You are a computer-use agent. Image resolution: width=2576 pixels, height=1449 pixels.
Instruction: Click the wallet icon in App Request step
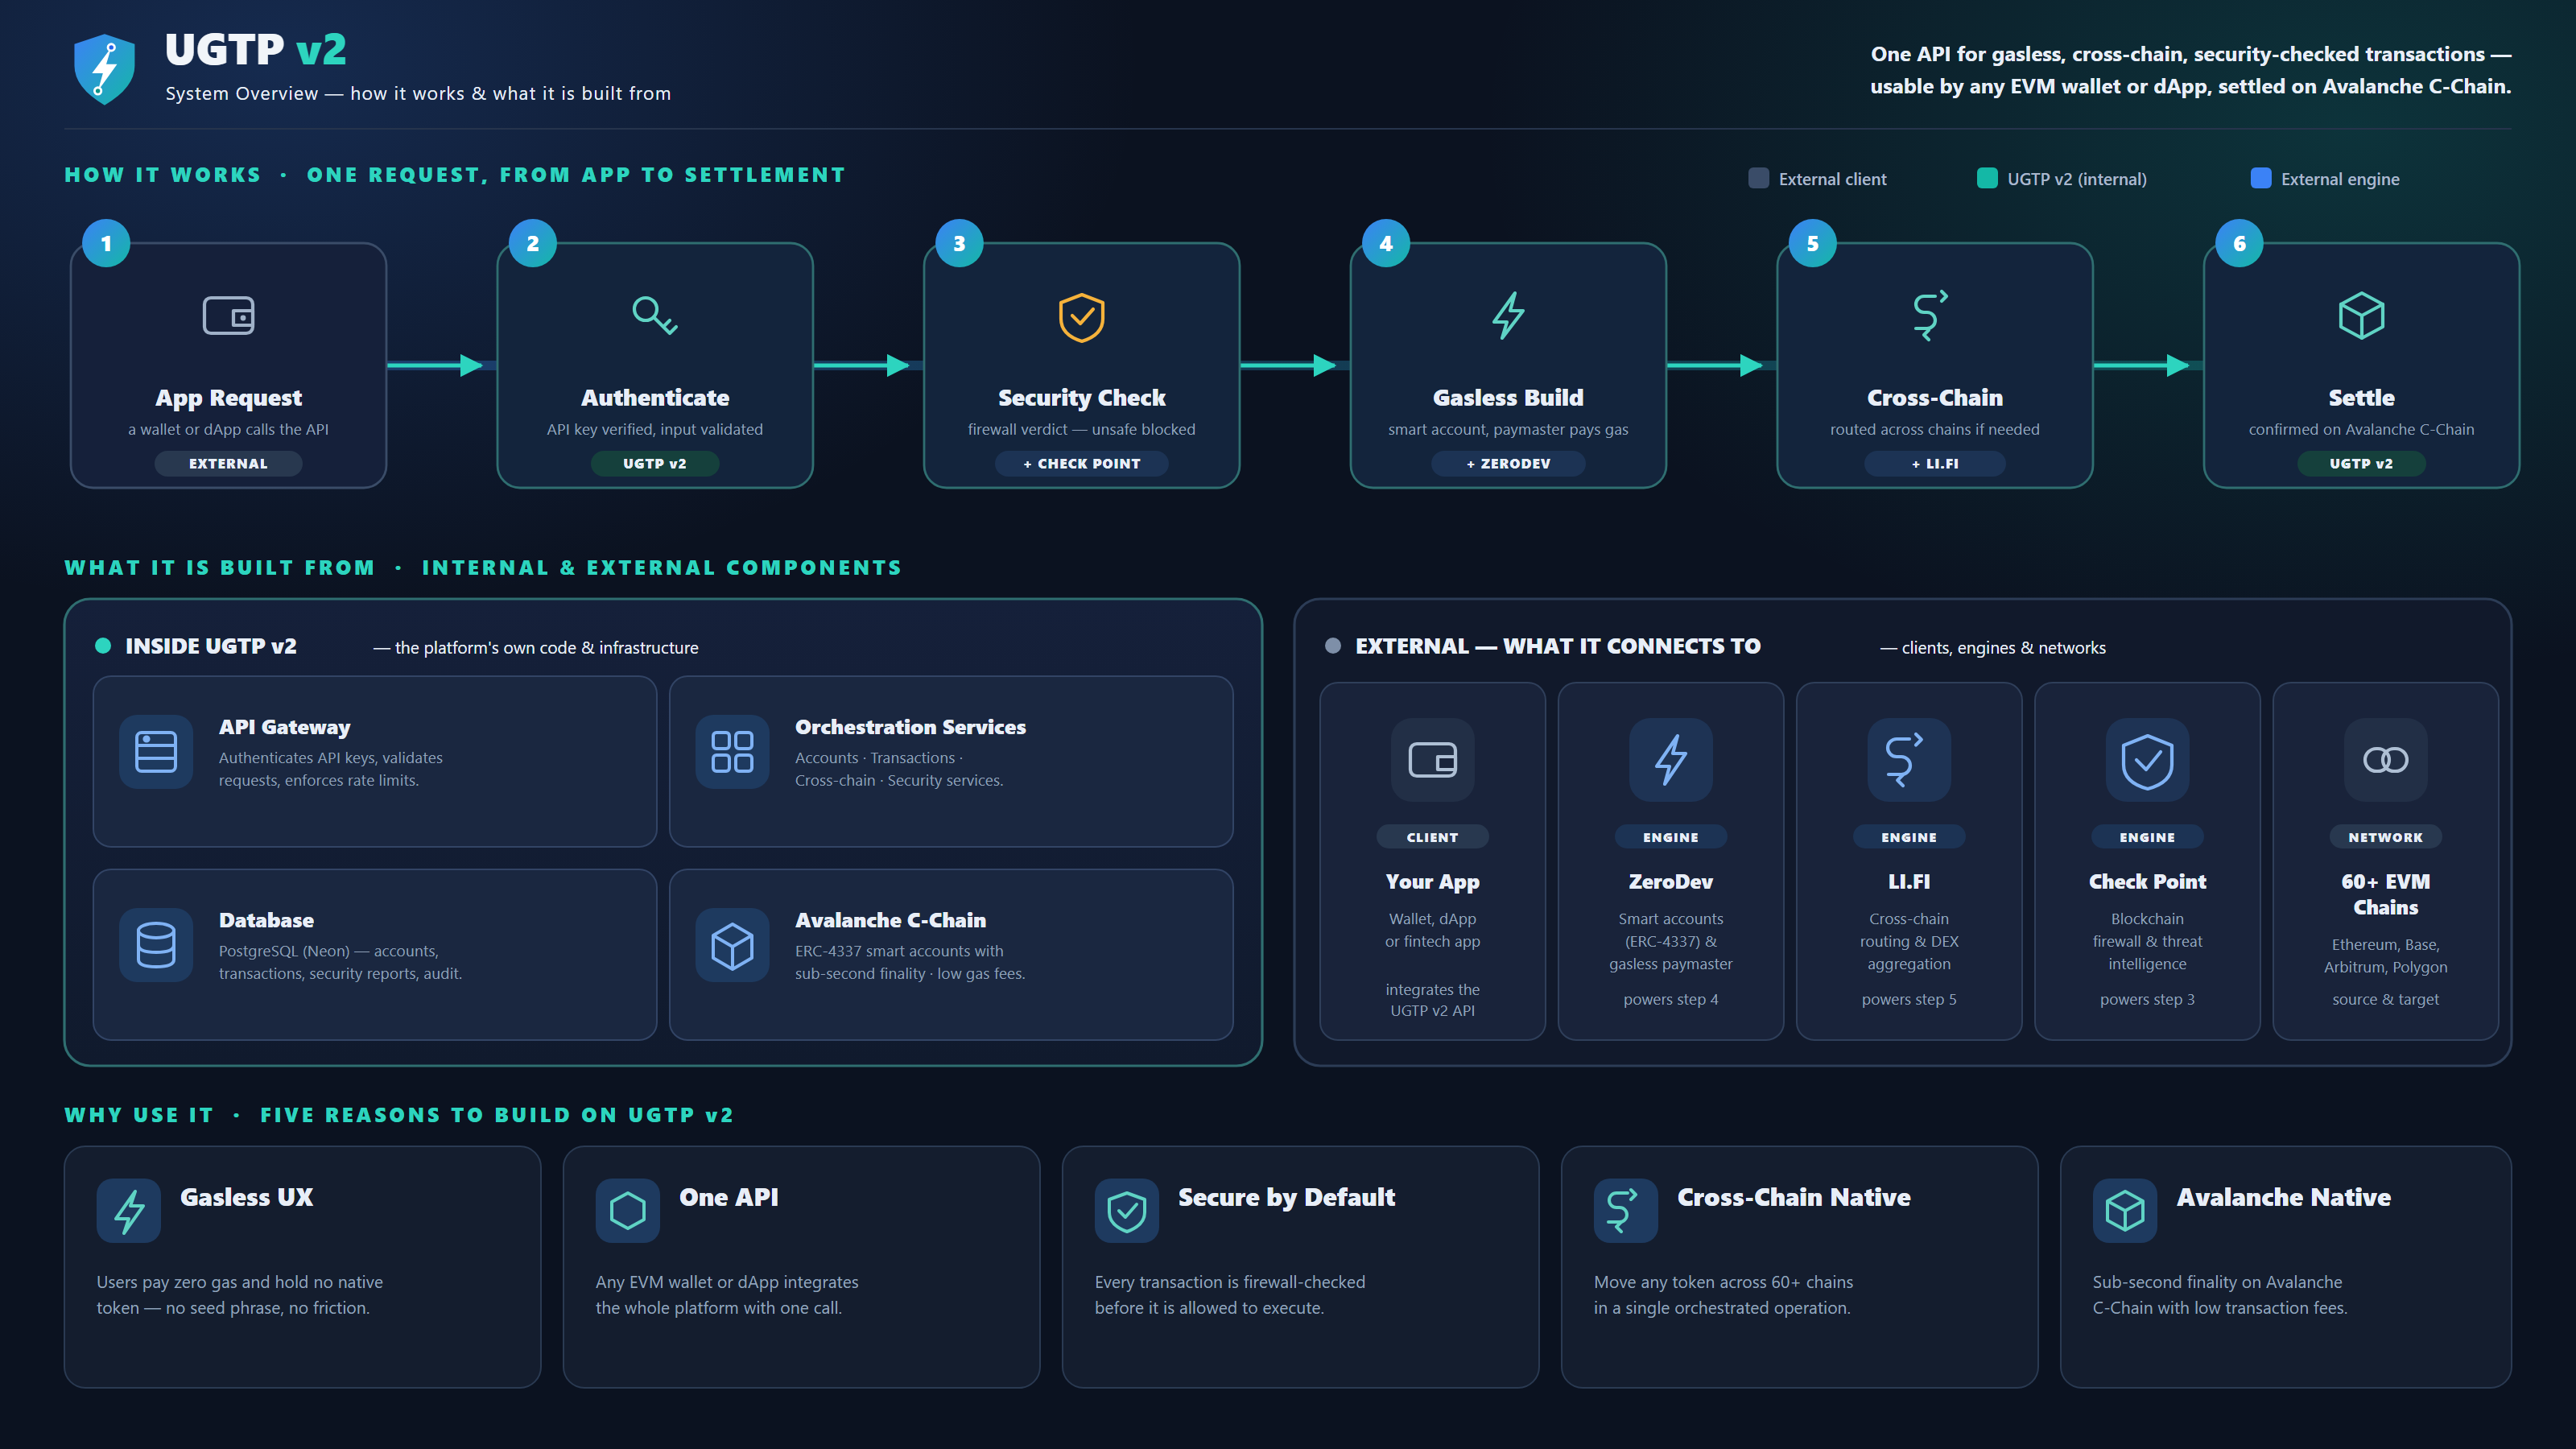tap(228, 316)
